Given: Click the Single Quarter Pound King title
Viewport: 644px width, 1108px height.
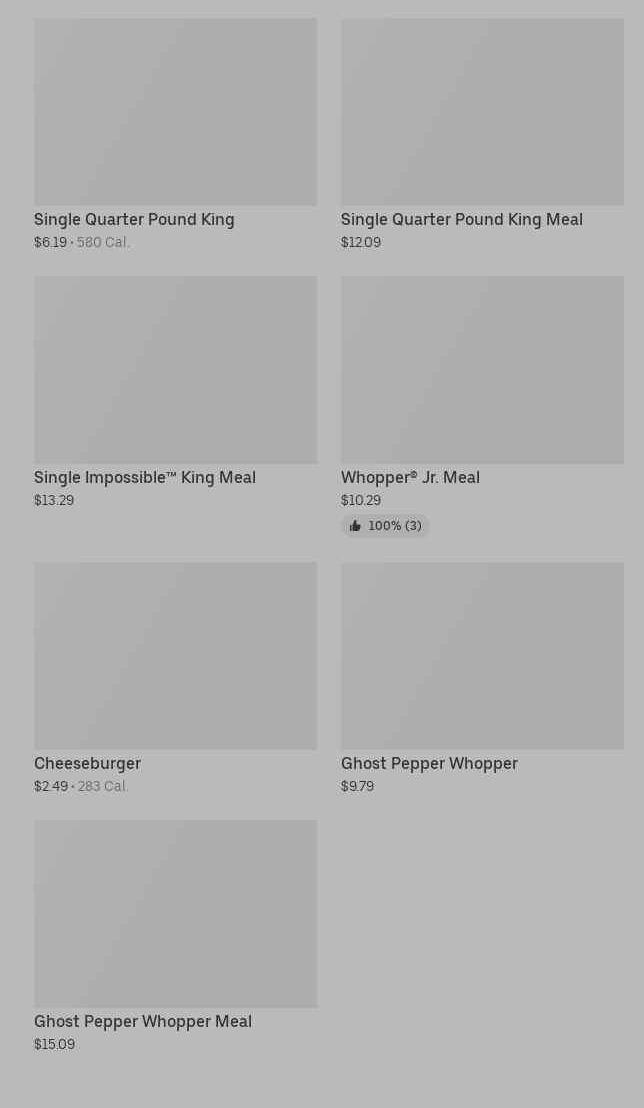Looking at the screenshot, I should (x=134, y=220).
